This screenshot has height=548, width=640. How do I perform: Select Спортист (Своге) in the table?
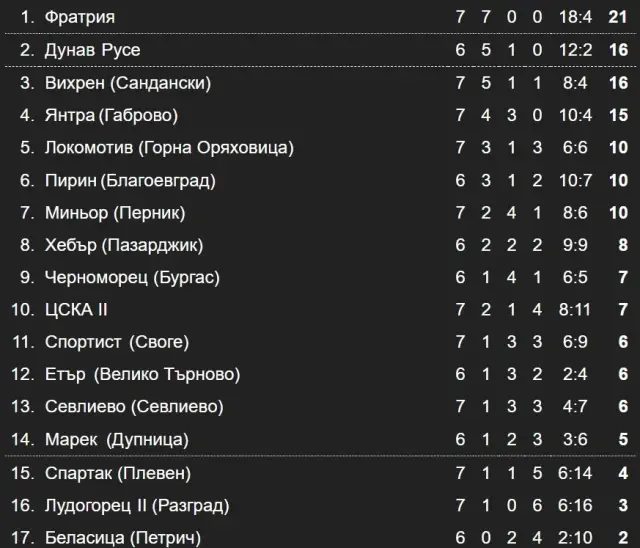(117, 342)
